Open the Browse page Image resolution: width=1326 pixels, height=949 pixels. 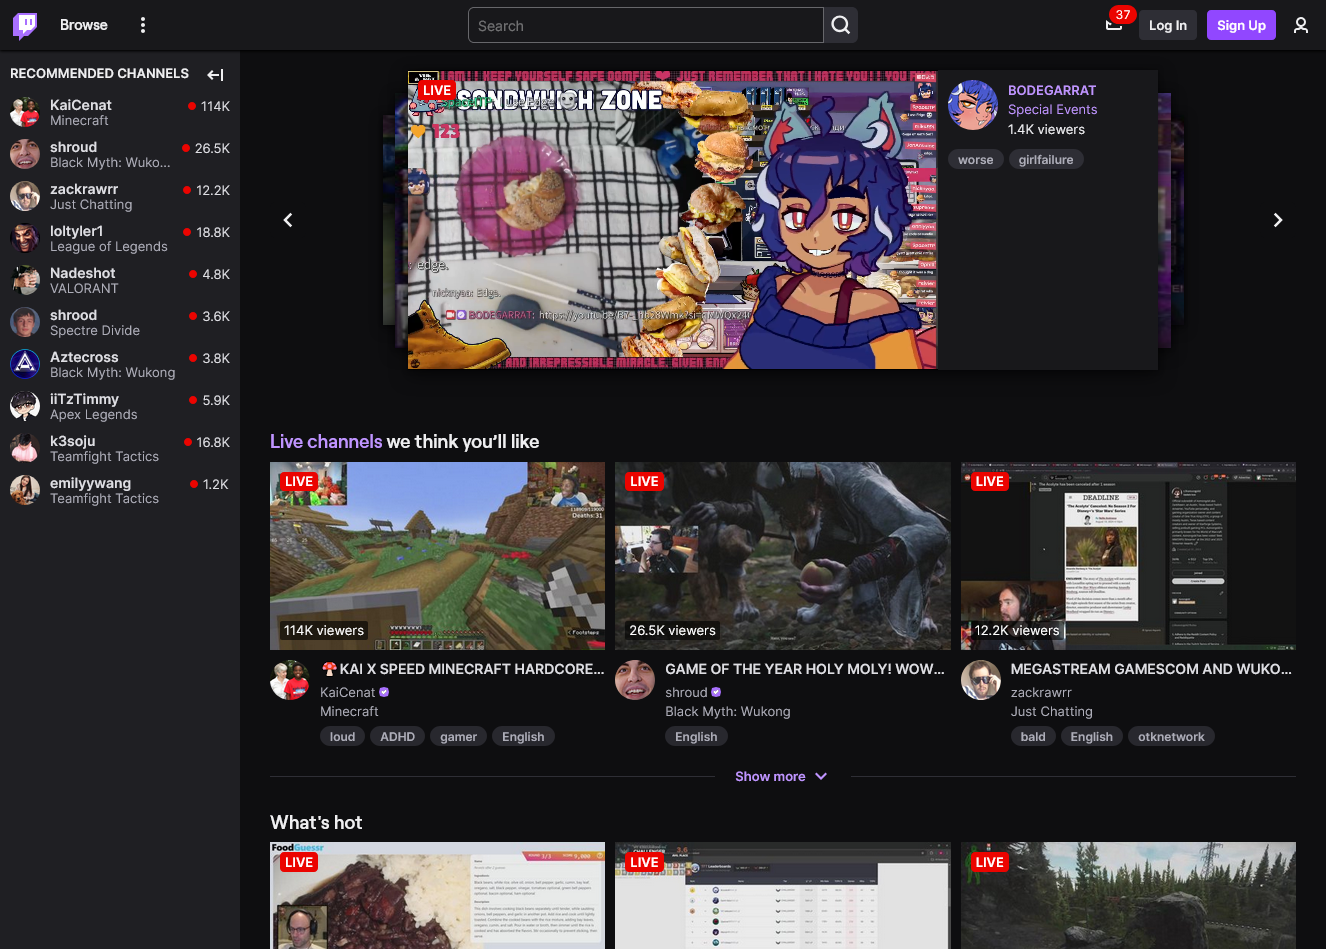tap(83, 25)
